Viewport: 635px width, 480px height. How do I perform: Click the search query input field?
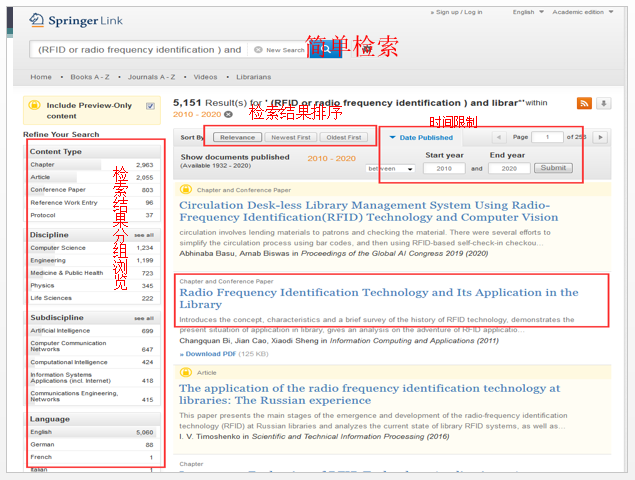pos(140,50)
